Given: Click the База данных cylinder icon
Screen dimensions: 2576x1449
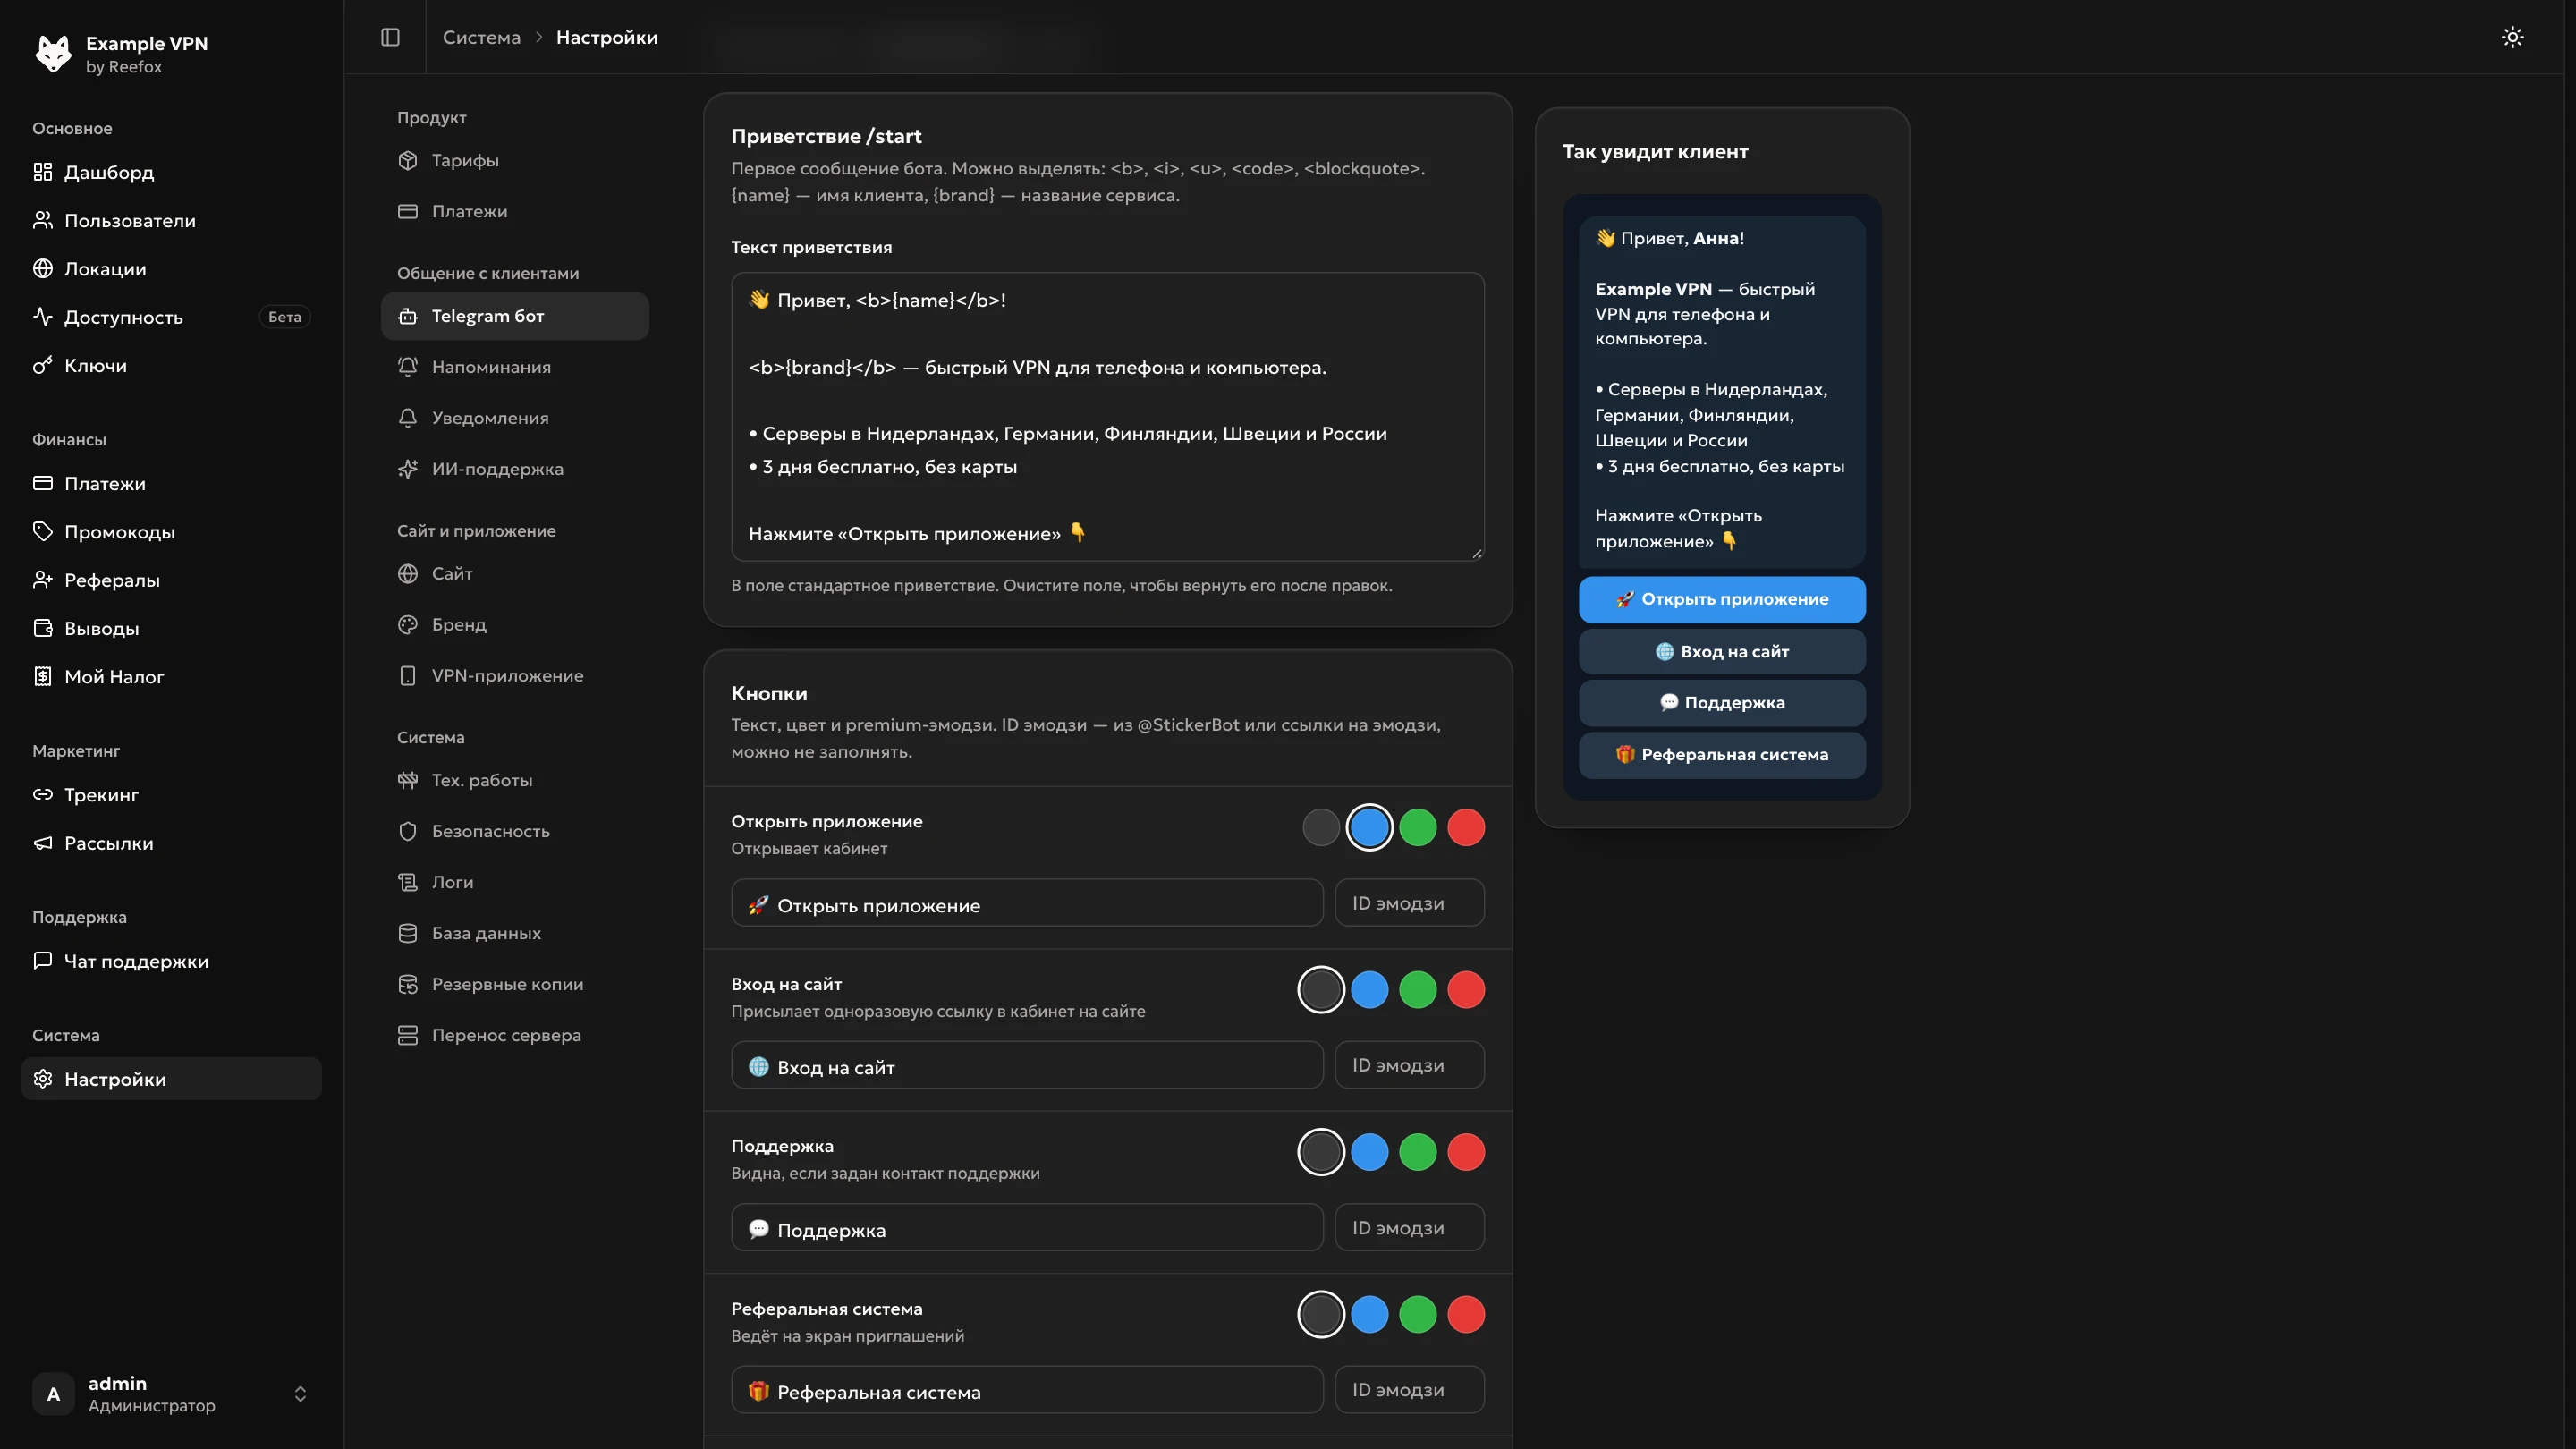Looking at the screenshot, I should 407,933.
